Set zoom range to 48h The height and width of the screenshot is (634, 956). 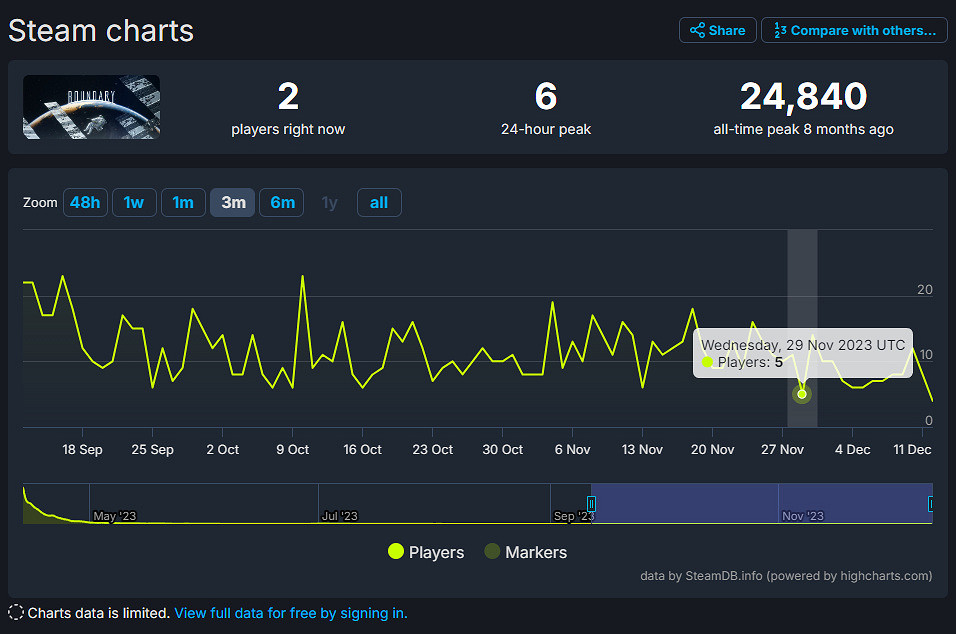84,203
